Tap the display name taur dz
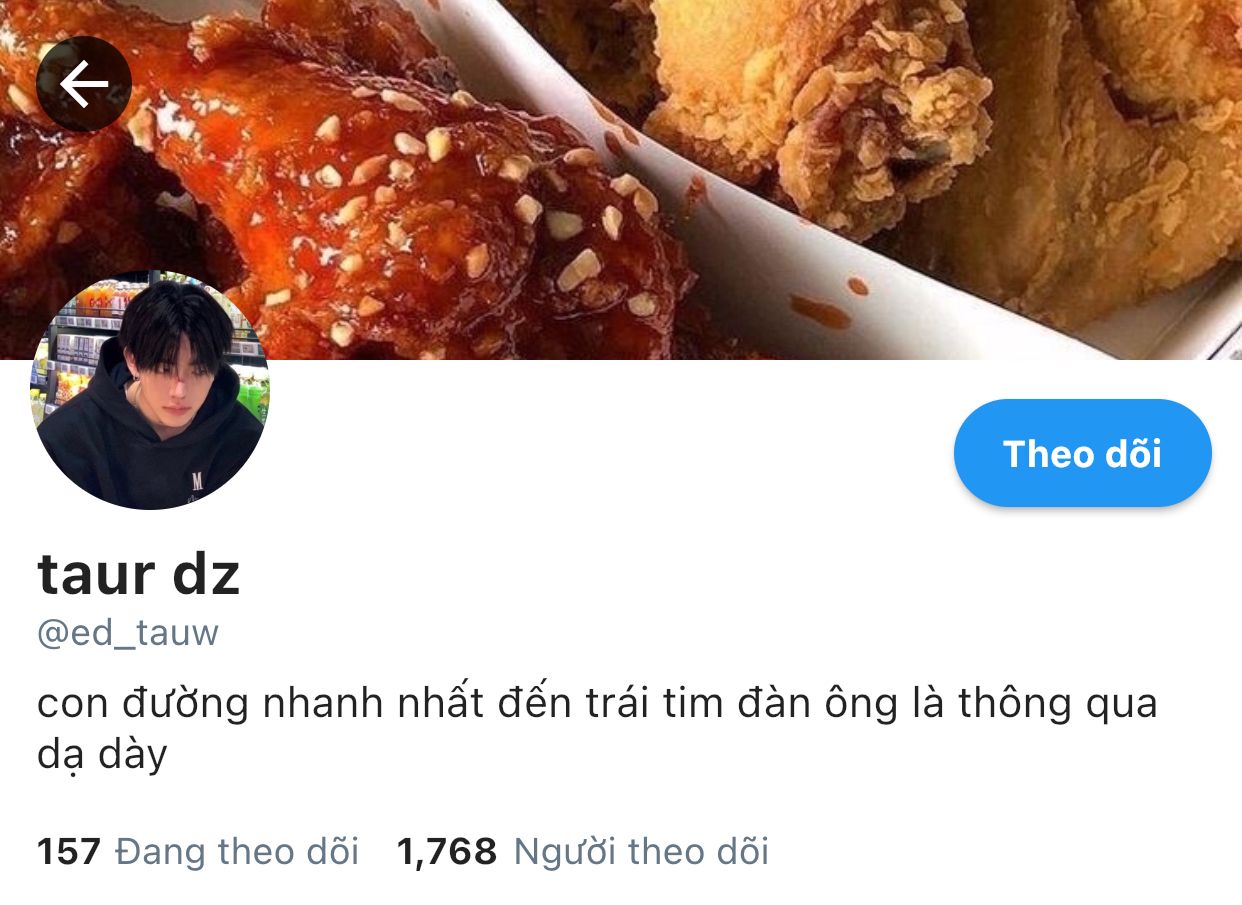The image size is (1242, 905). click(139, 574)
